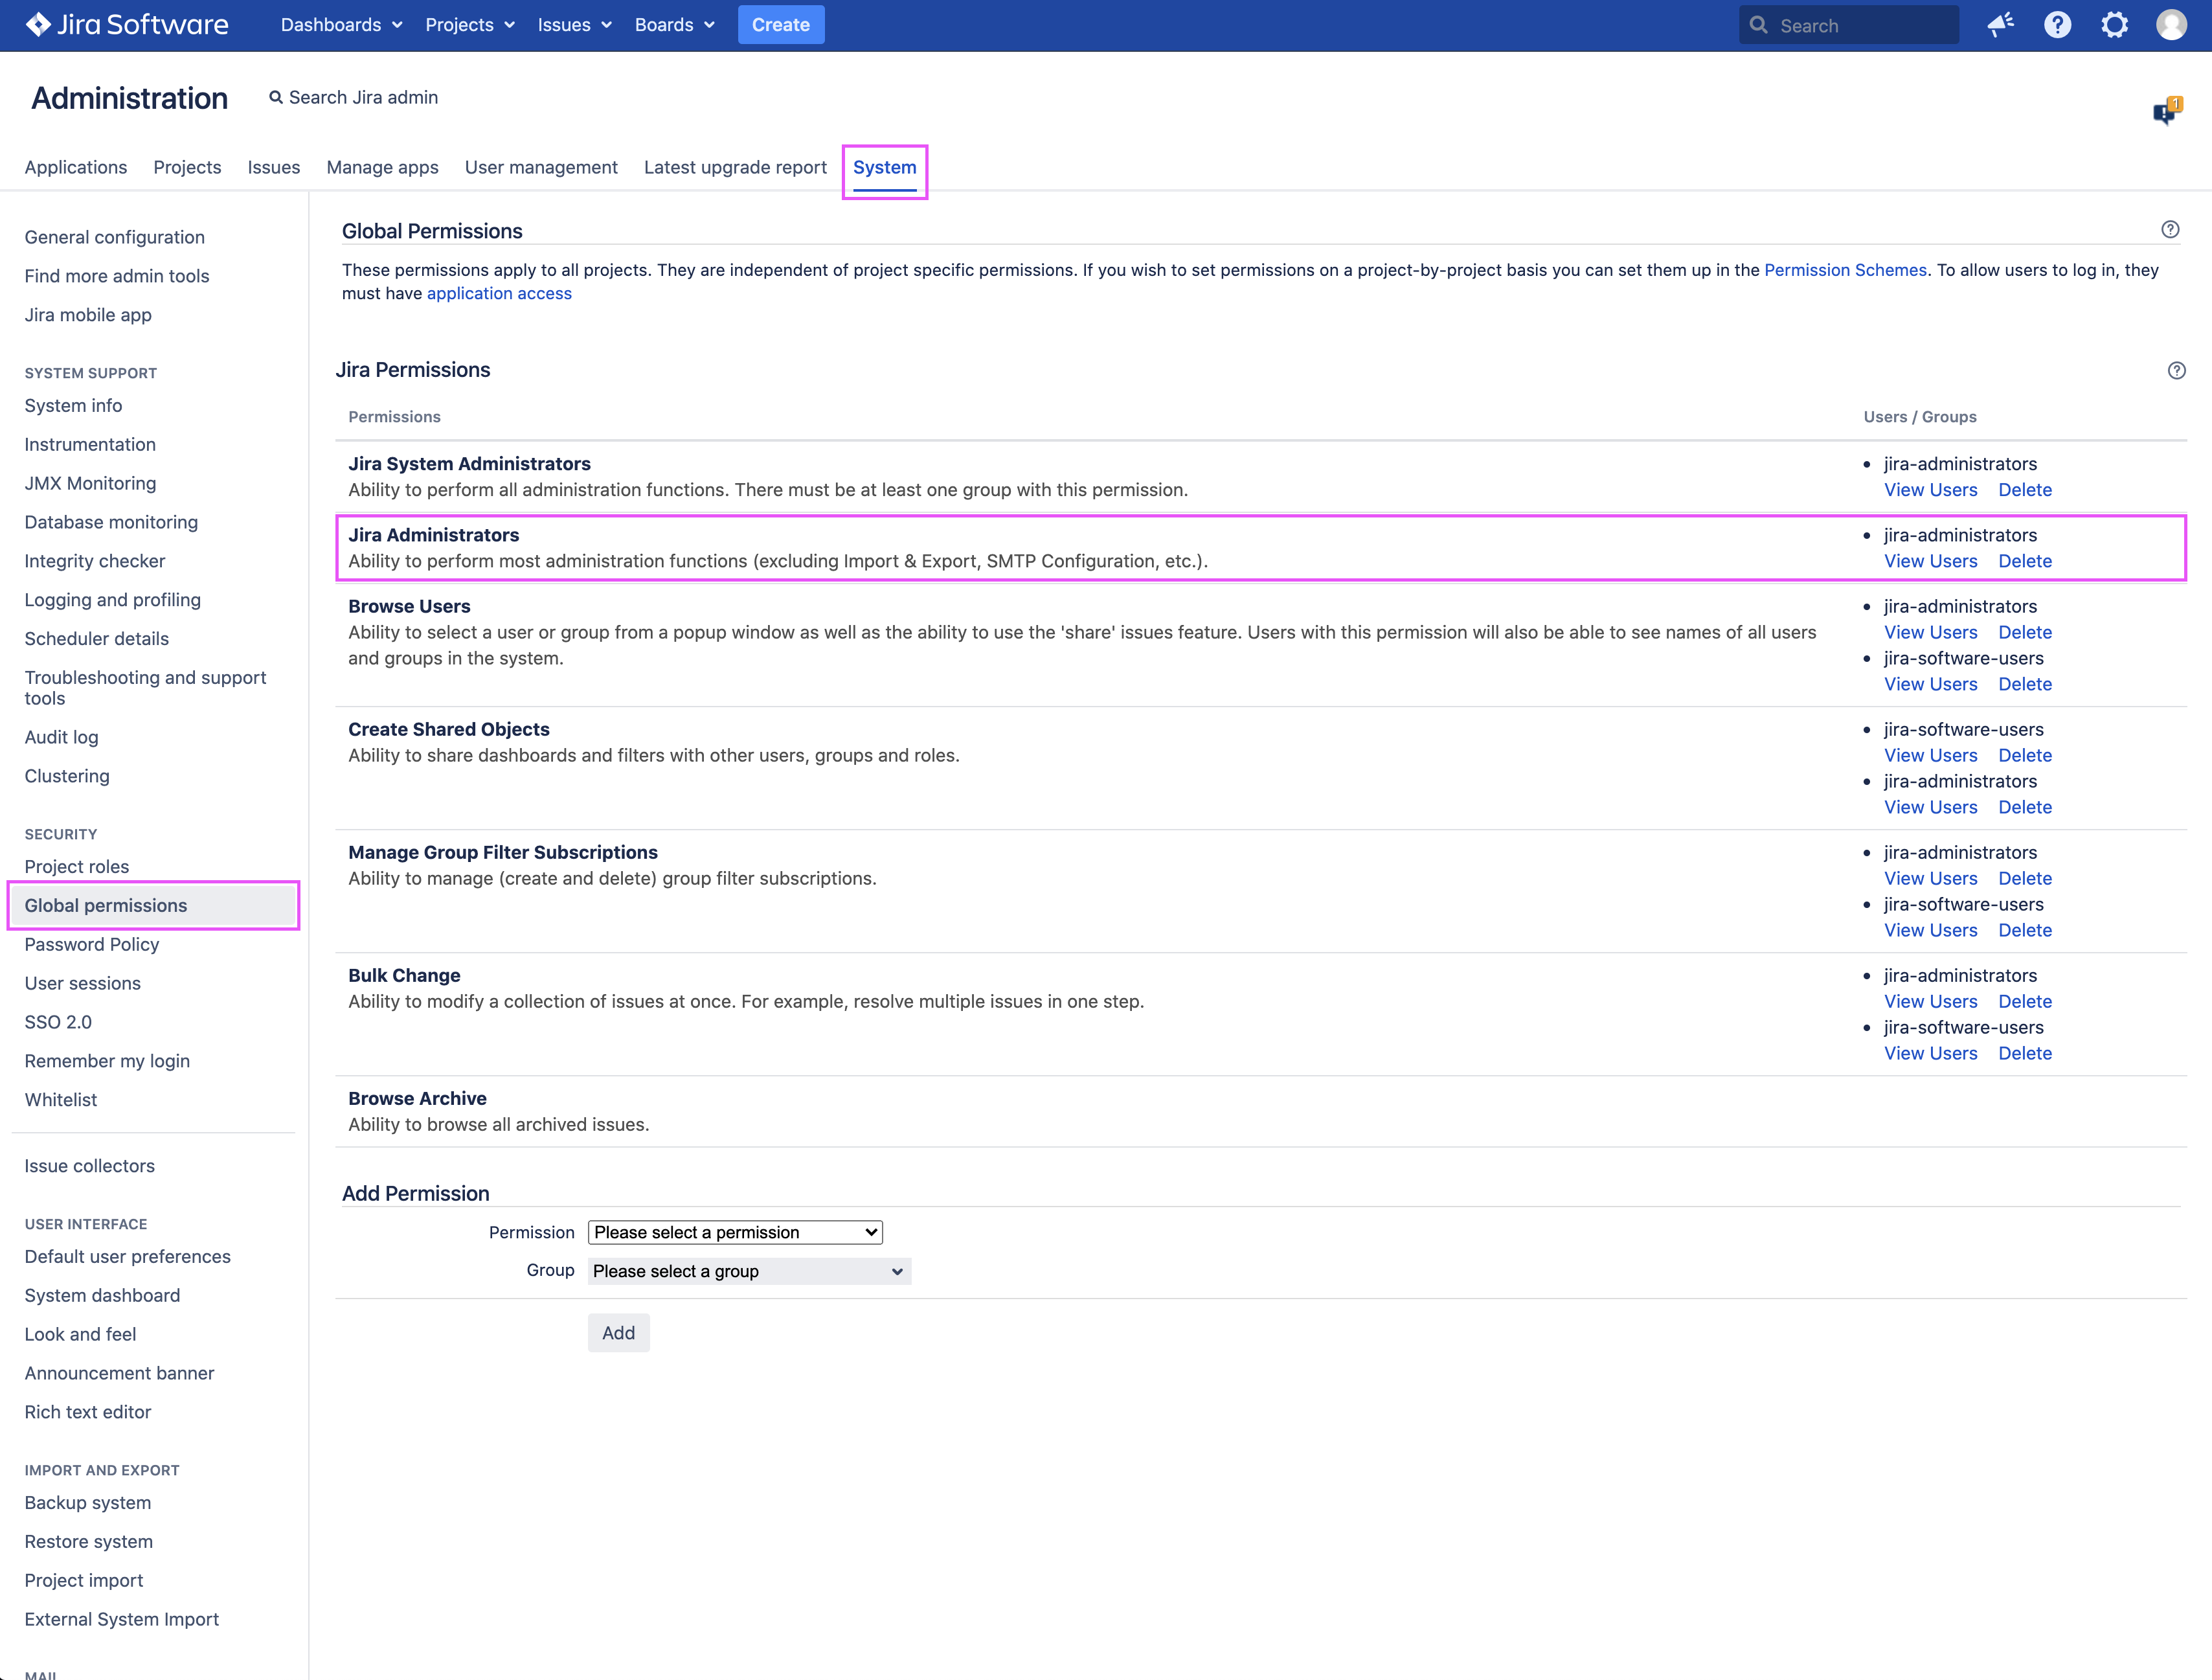Switch to the User management tab
The width and height of the screenshot is (2212, 1680).
coord(541,168)
